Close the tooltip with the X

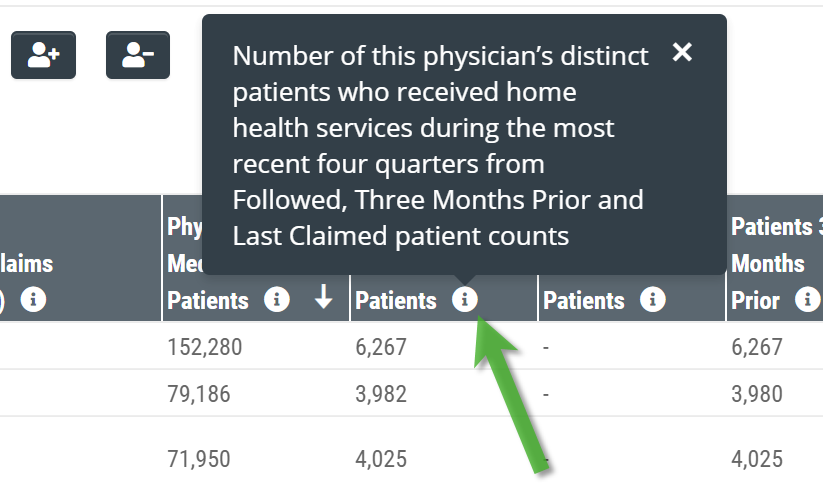point(682,52)
